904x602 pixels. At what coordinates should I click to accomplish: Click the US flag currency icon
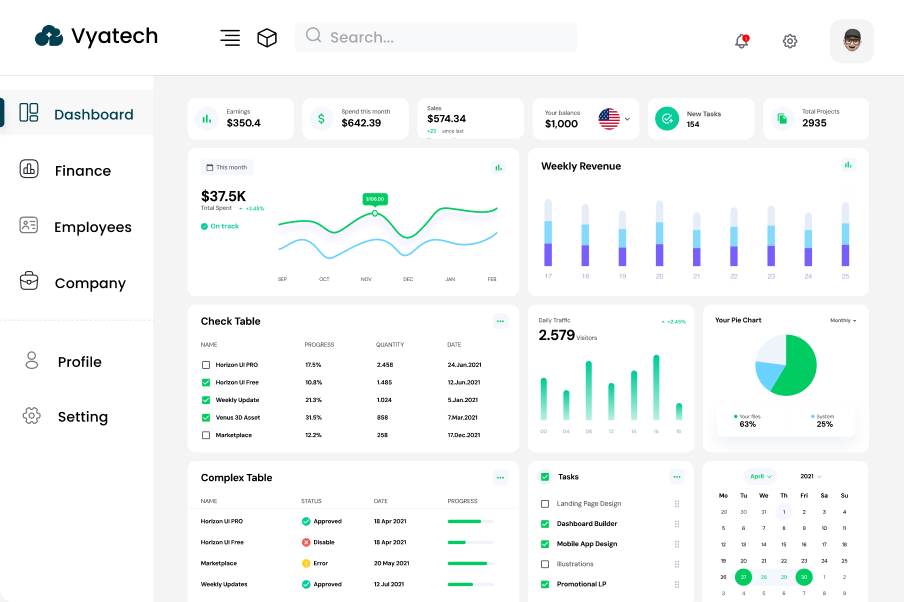(609, 119)
